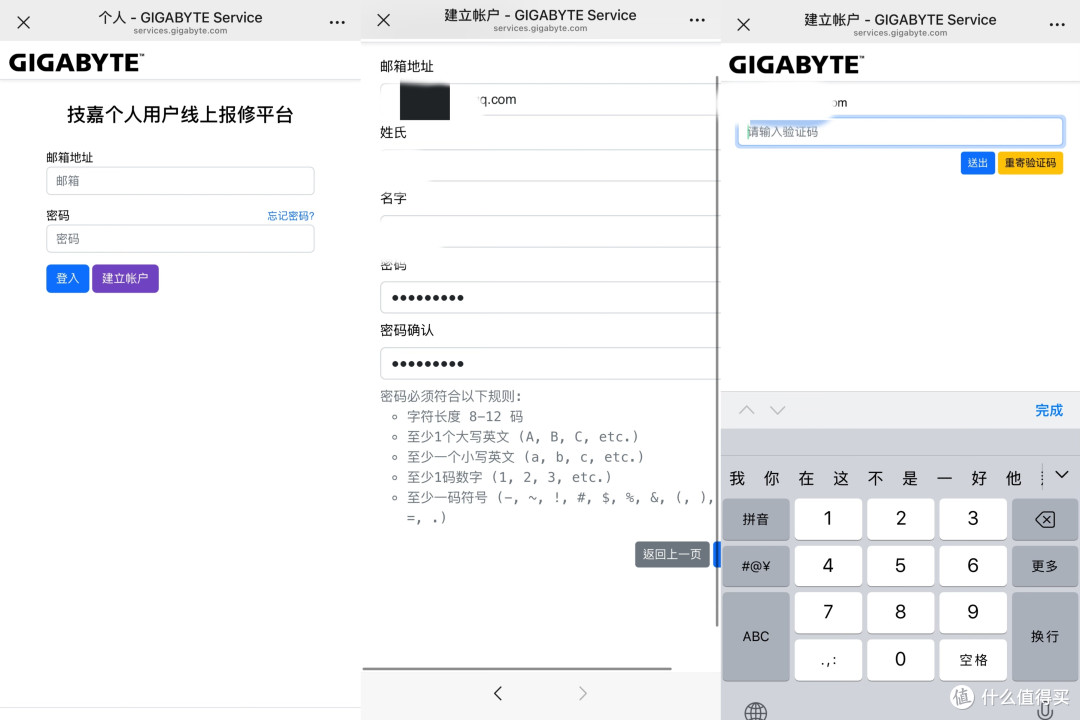1080x720 pixels.
Task: Tap the down arrow in the keyboard toolbar
Action: click(778, 410)
